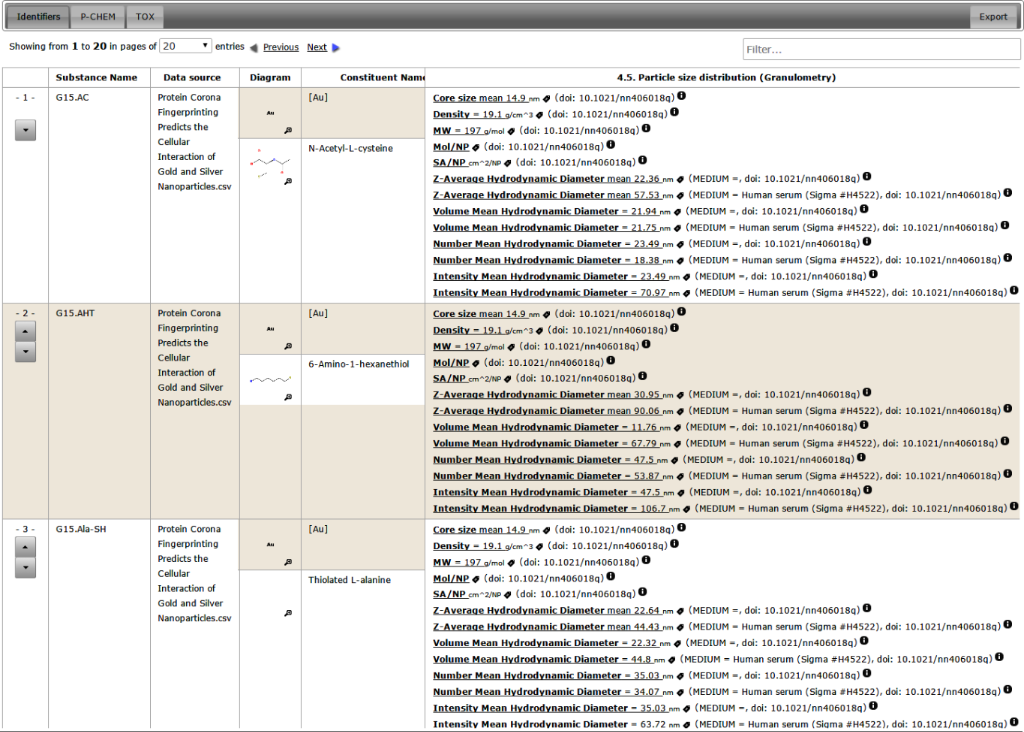Open the entries per page dropdown
The height and width of the screenshot is (732, 1024).
[186, 46]
